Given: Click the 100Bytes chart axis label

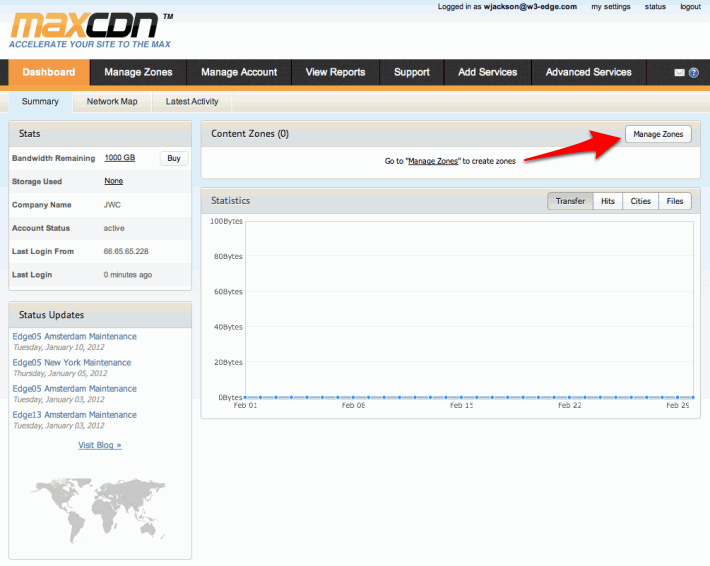Looking at the screenshot, I should [226, 221].
